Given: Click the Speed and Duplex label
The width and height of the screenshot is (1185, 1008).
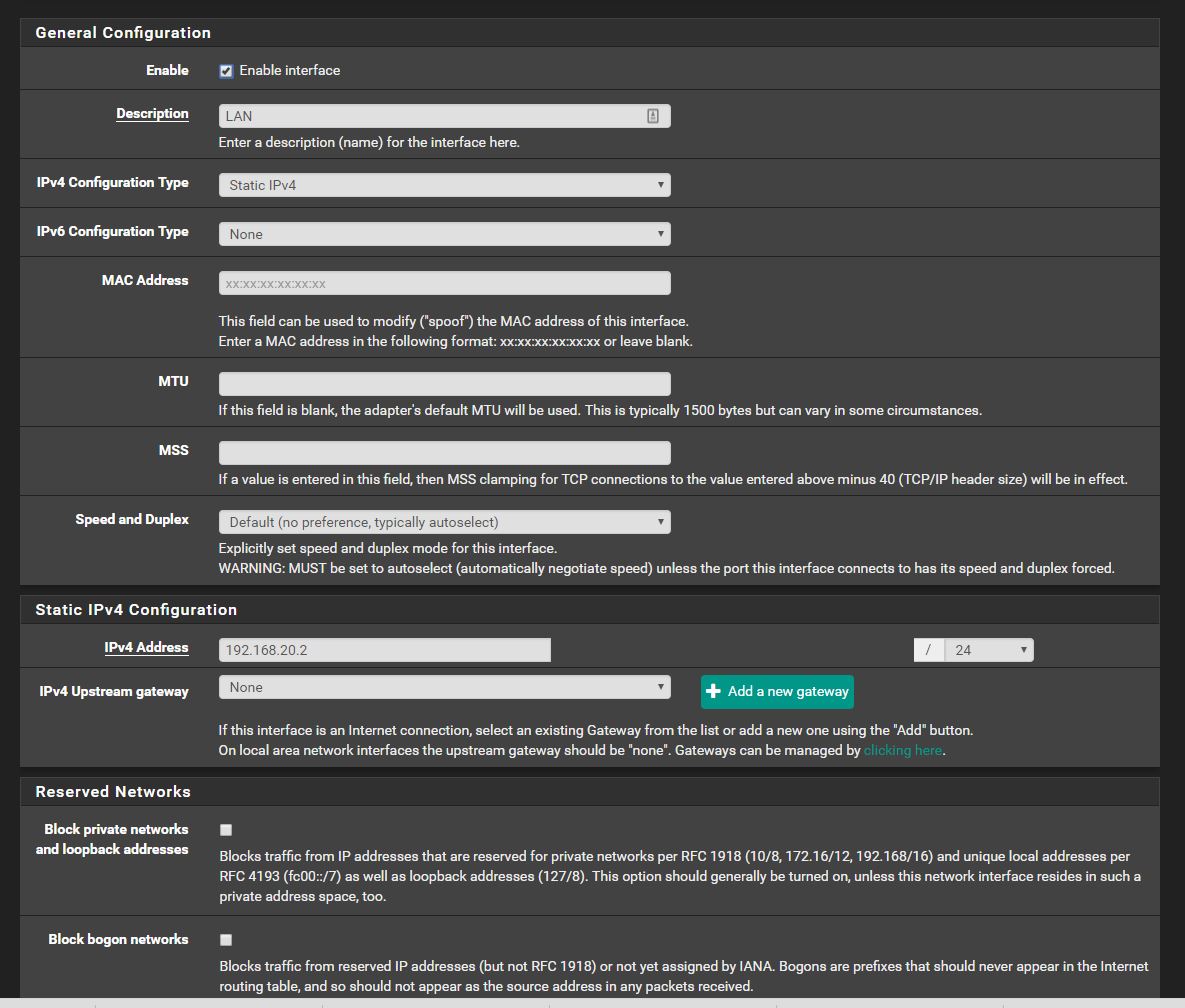Looking at the screenshot, I should [132, 519].
